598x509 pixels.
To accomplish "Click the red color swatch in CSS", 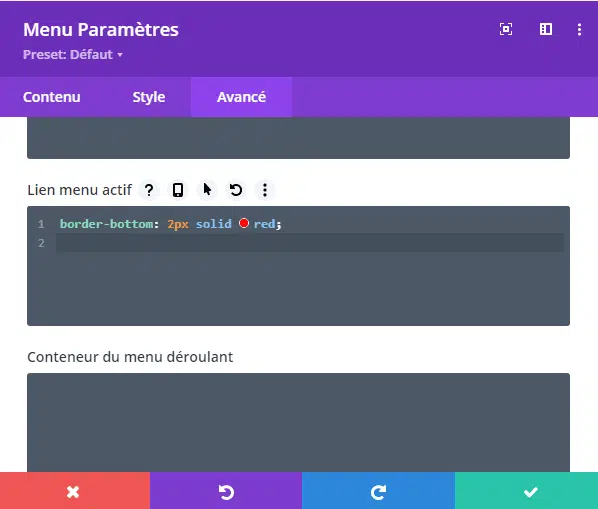I will point(244,223).
